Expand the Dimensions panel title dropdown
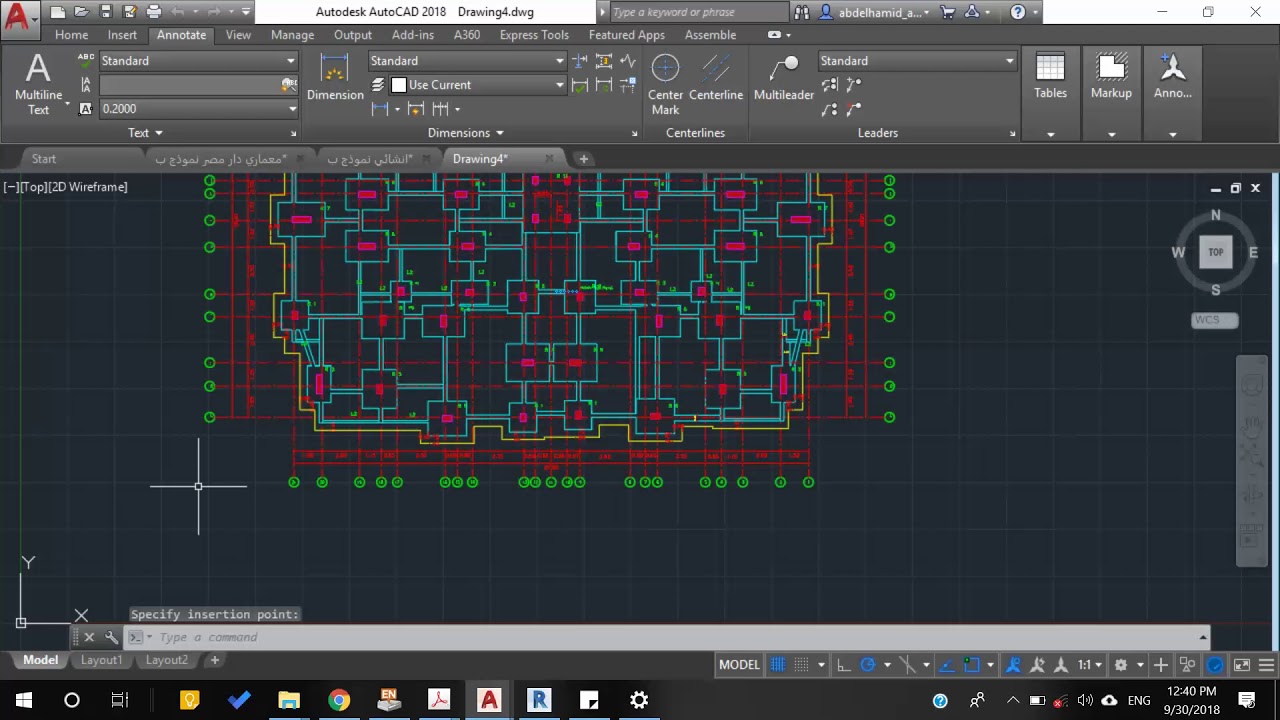This screenshot has height=720, width=1280. click(x=466, y=133)
